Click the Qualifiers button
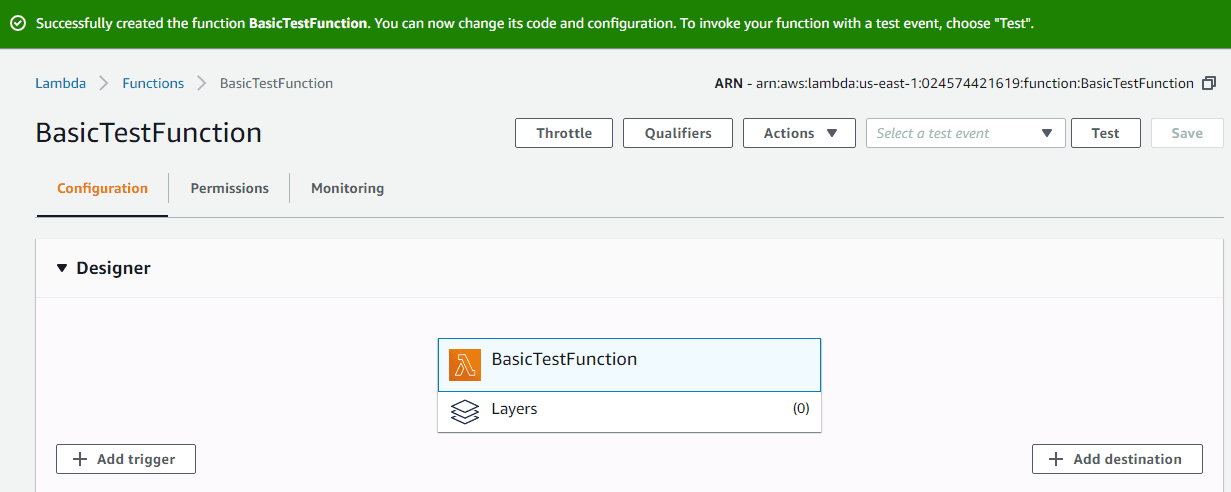The image size is (1231, 492). pyautogui.click(x=678, y=133)
